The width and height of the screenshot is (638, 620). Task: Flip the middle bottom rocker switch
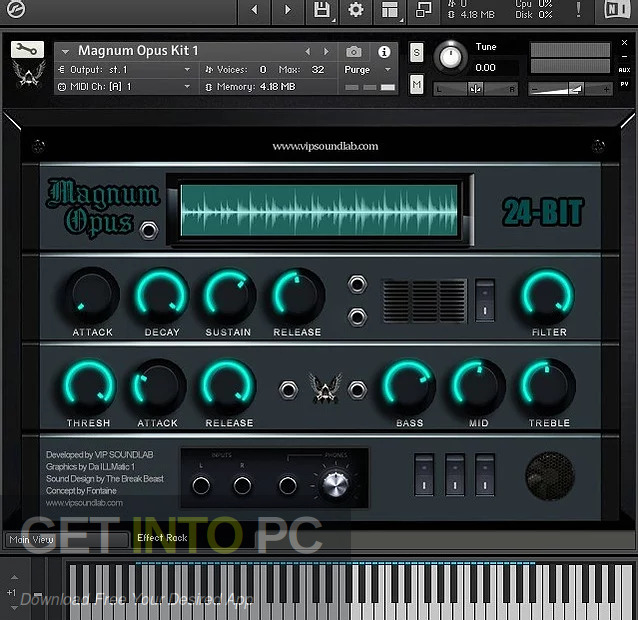tap(455, 475)
